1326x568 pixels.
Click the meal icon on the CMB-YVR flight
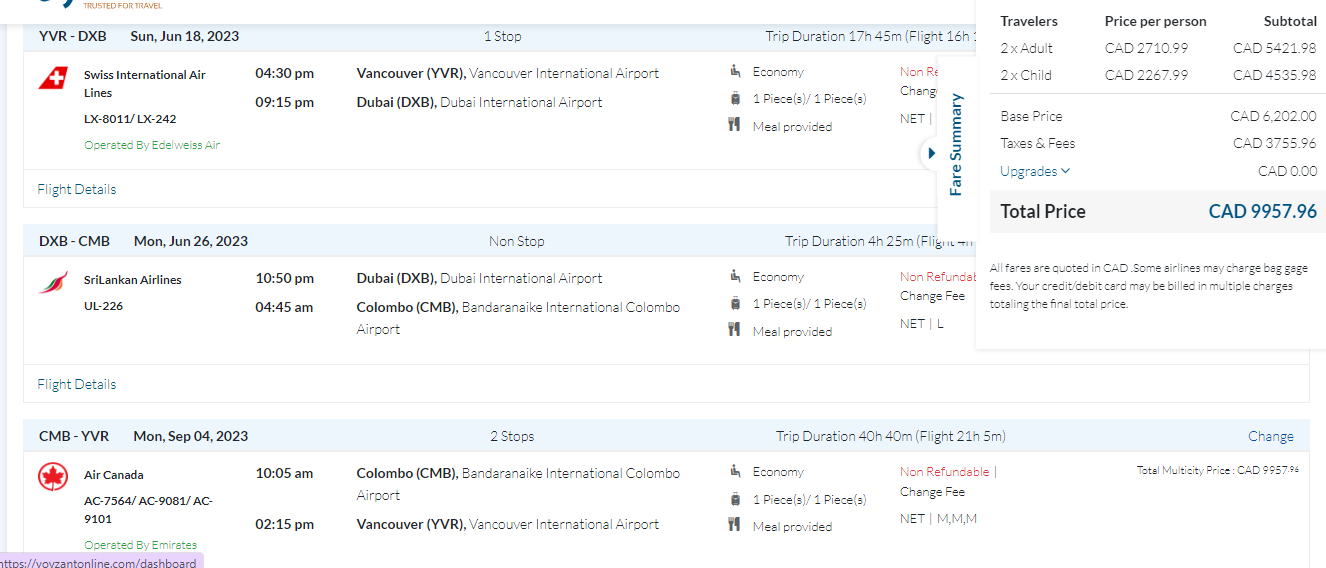[x=735, y=525]
